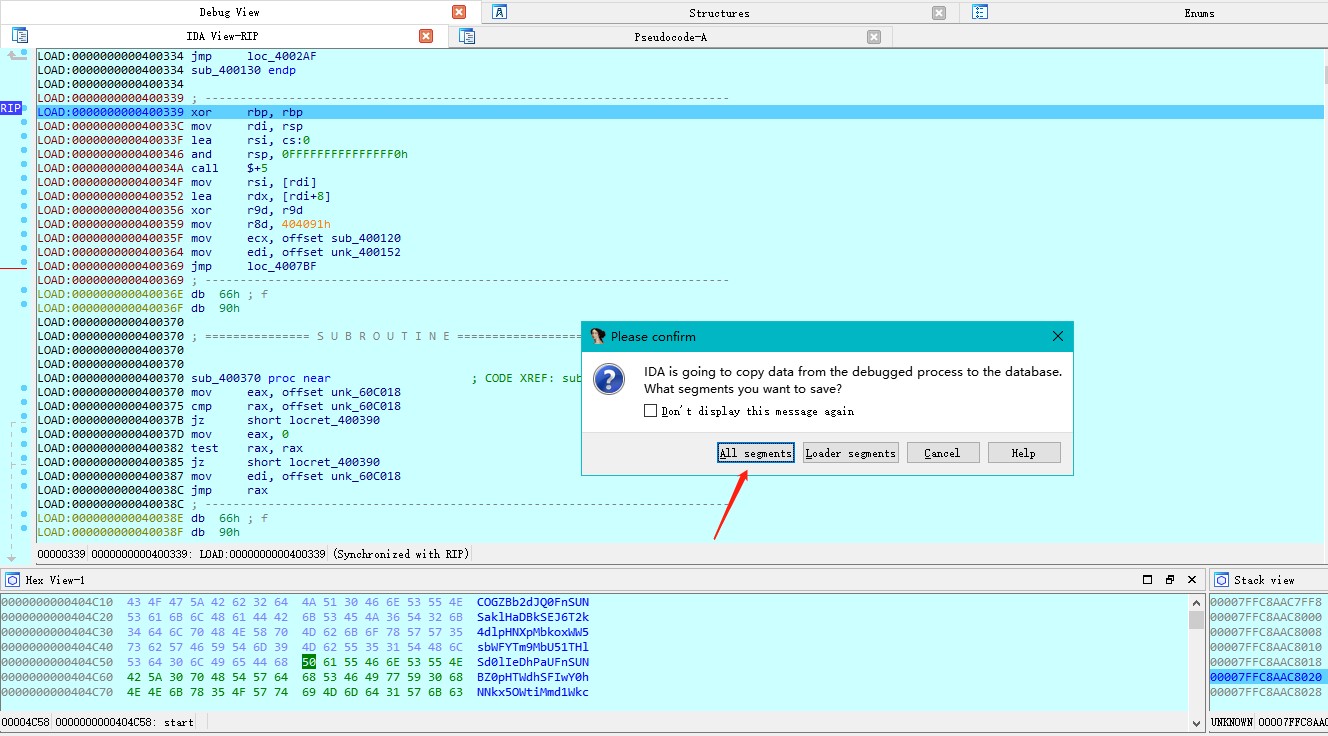Screen dimensions: 1328x736
Task: Close the Structures tab
Action: (x=939, y=13)
